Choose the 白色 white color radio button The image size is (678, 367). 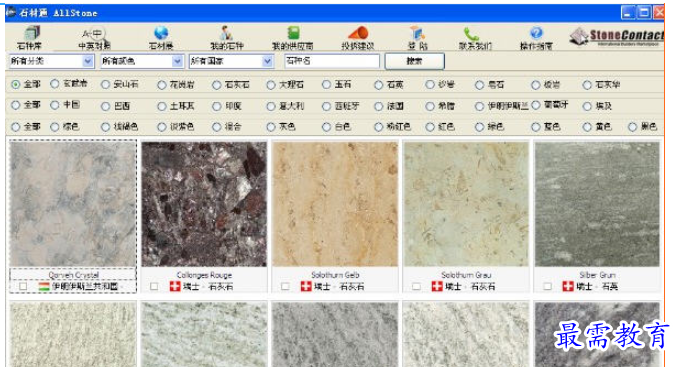pyautogui.click(x=326, y=127)
